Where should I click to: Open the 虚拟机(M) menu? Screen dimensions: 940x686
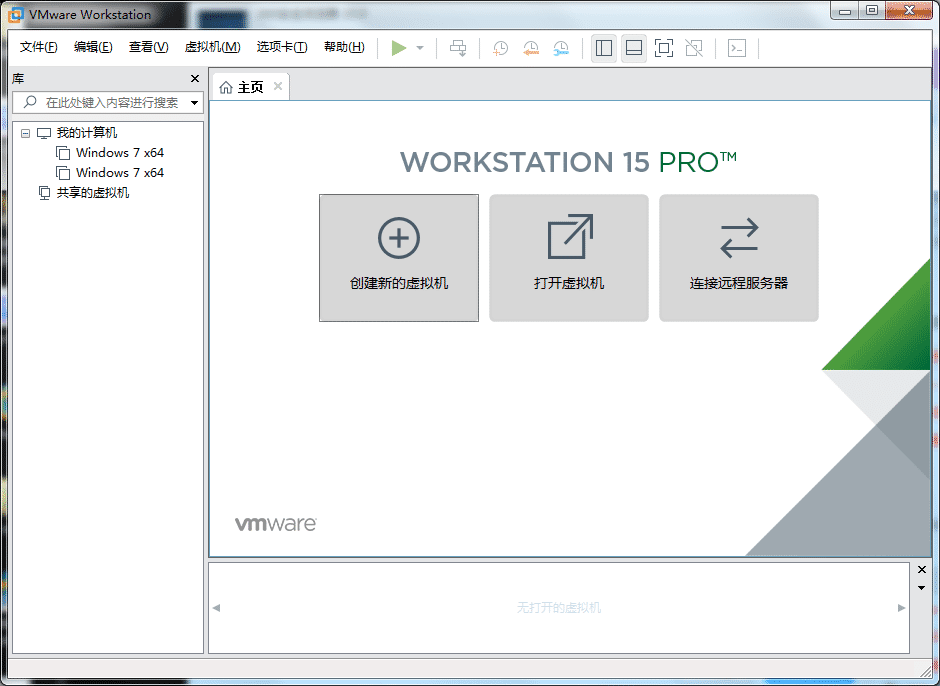[x=212, y=47]
